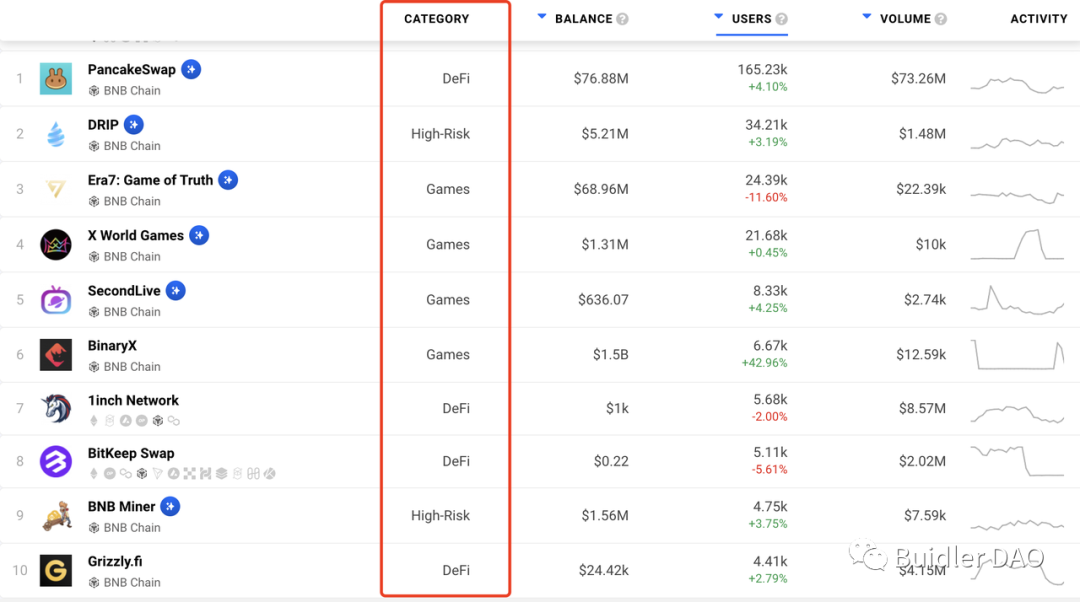Image resolution: width=1080 pixels, height=602 pixels.
Task: Click the blue badge next to DRIP
Action: (134, 125)
